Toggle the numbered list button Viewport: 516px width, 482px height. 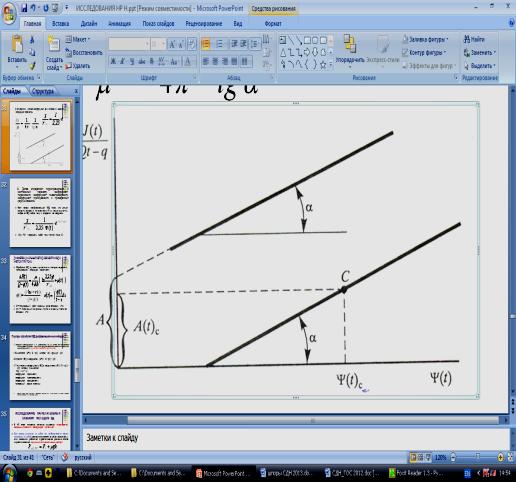(x=220, y=44)
